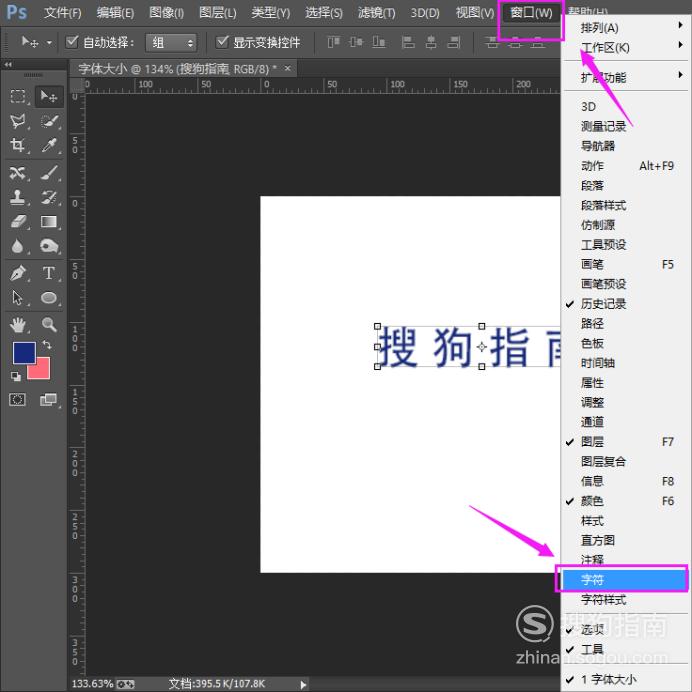
Task: Select the History Brush tool
Action: coord(49,197)
